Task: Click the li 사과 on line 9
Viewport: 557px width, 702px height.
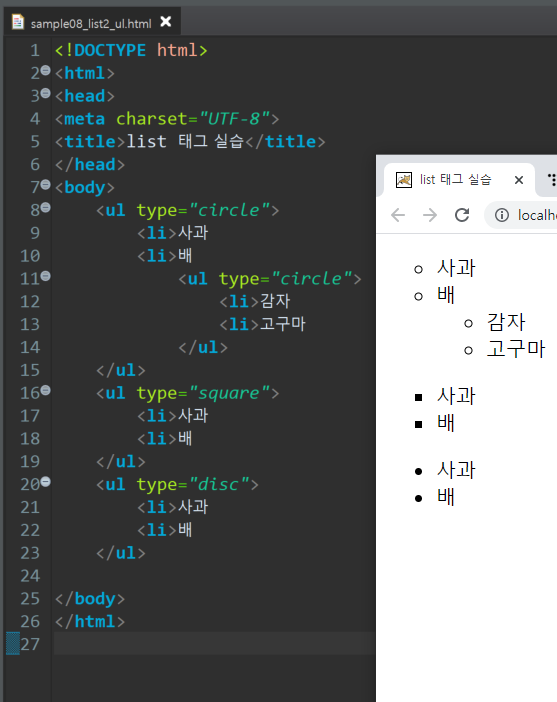Action: [173, 233]
